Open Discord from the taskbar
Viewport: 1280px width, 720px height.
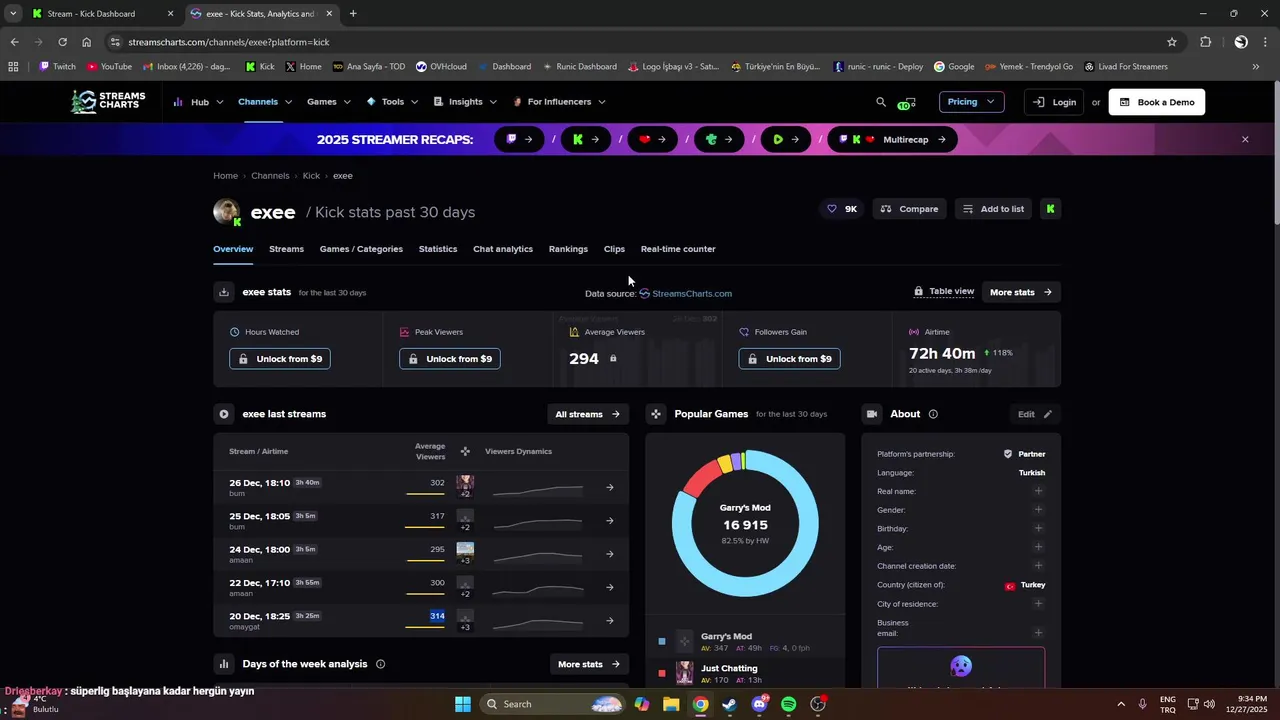759,704
